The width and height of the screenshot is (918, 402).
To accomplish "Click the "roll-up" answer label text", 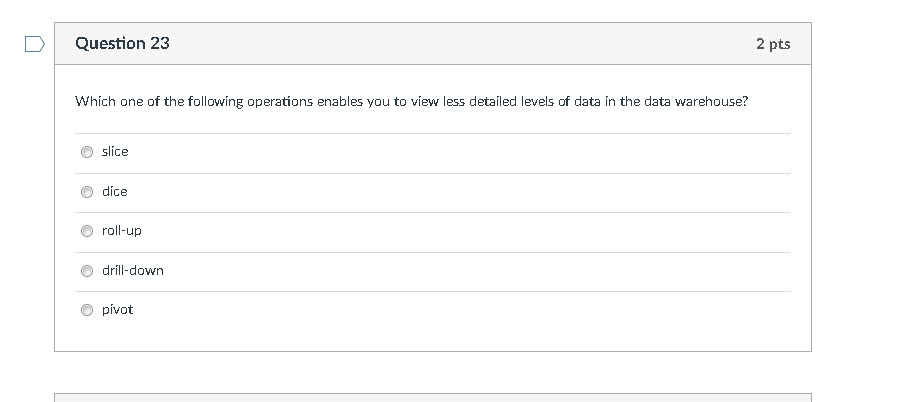I will pyautogui.click(x=122, y=230).
